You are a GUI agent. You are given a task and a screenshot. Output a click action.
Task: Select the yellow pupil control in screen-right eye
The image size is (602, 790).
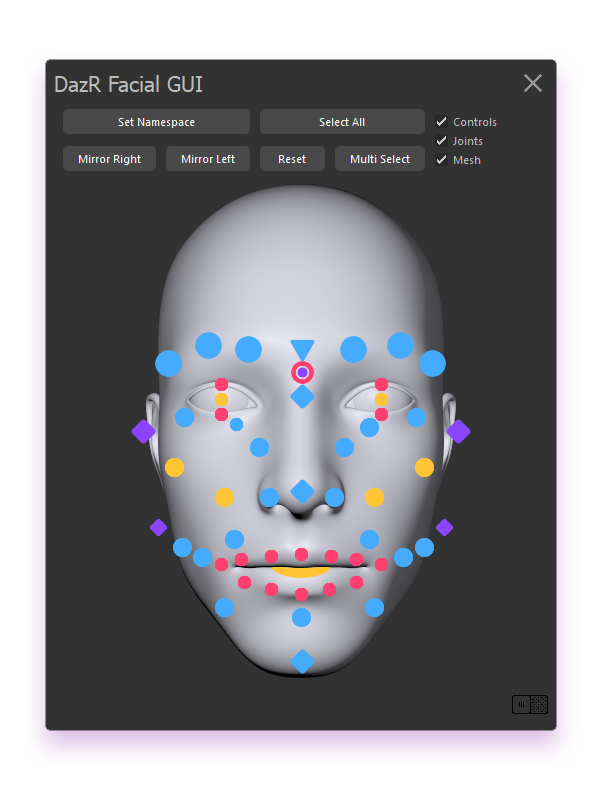click(x=381, y=400)
